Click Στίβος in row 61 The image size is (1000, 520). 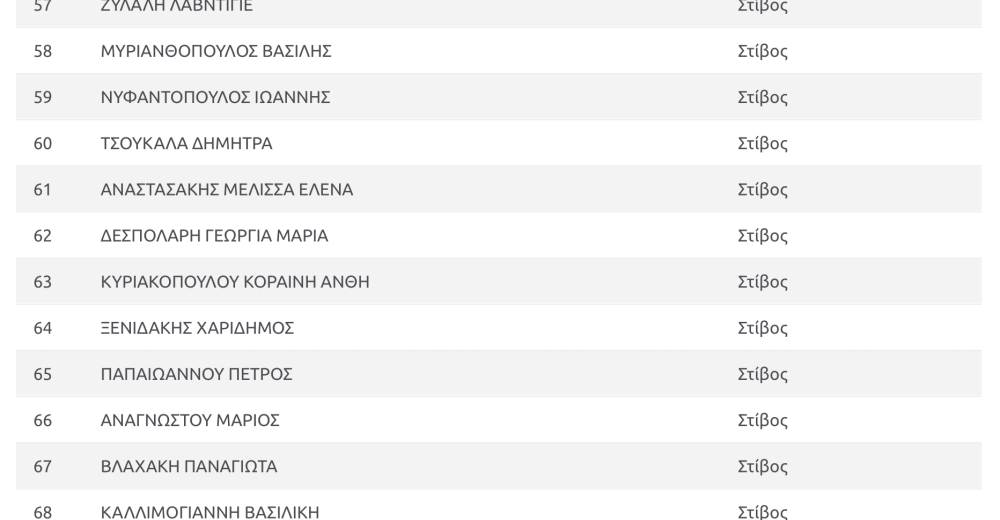(763, 190)
